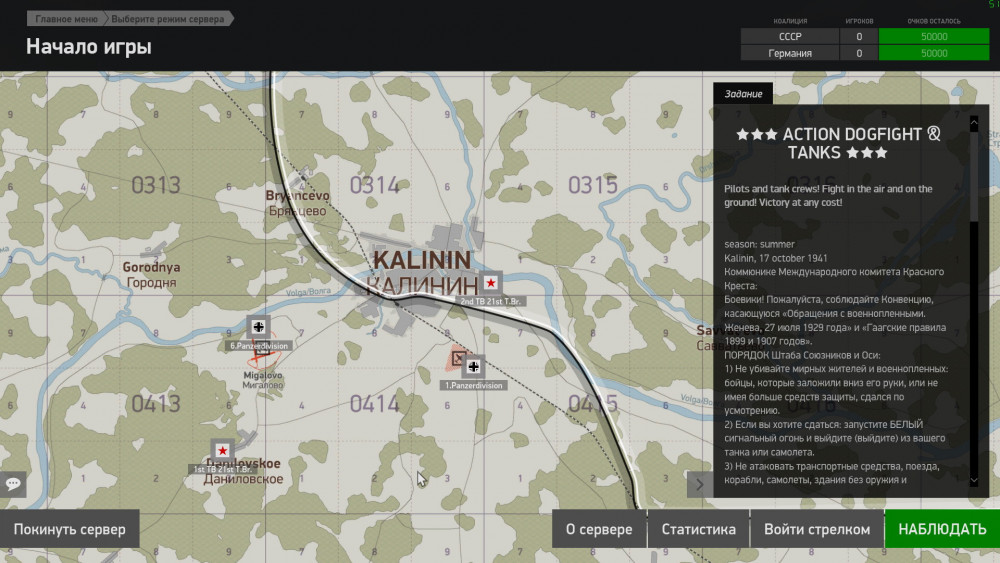Click the "Kalinin, 17 october 1941" line
Viewport: 1000px width, 563px height.
click(776, 258)
